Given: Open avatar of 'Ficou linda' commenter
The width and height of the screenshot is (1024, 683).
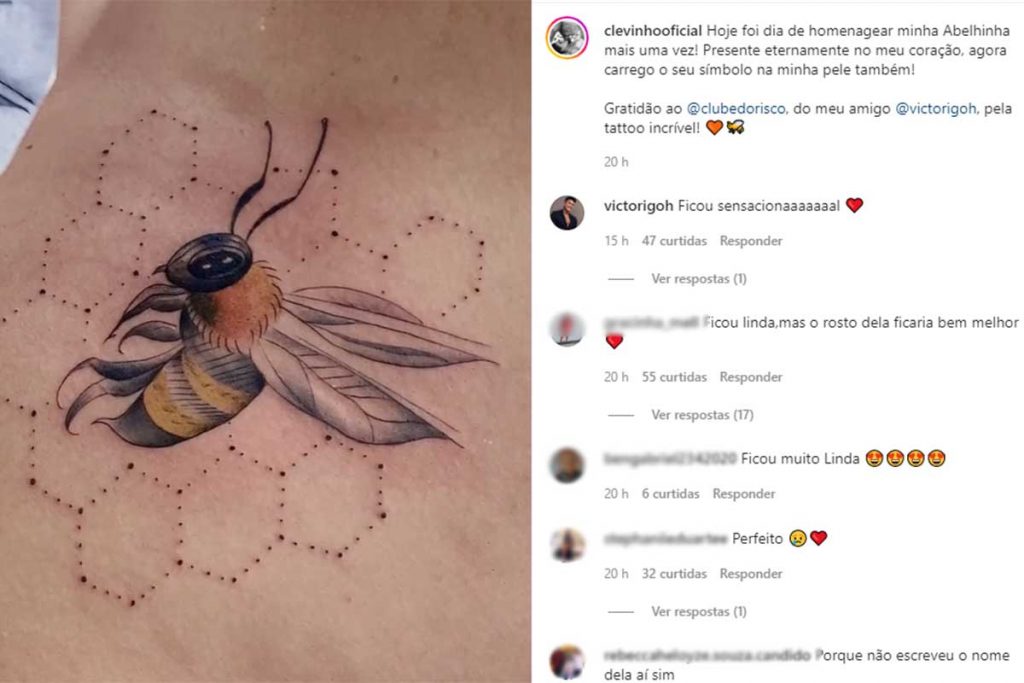Looking at the screenshot, I should click(x=567, y=329).
